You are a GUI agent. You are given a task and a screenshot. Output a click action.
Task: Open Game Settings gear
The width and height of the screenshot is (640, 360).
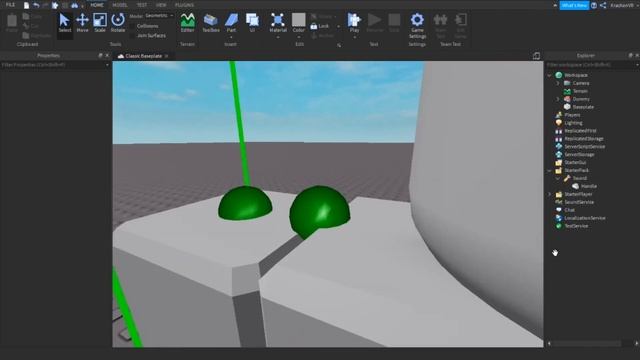pos(417,20)
